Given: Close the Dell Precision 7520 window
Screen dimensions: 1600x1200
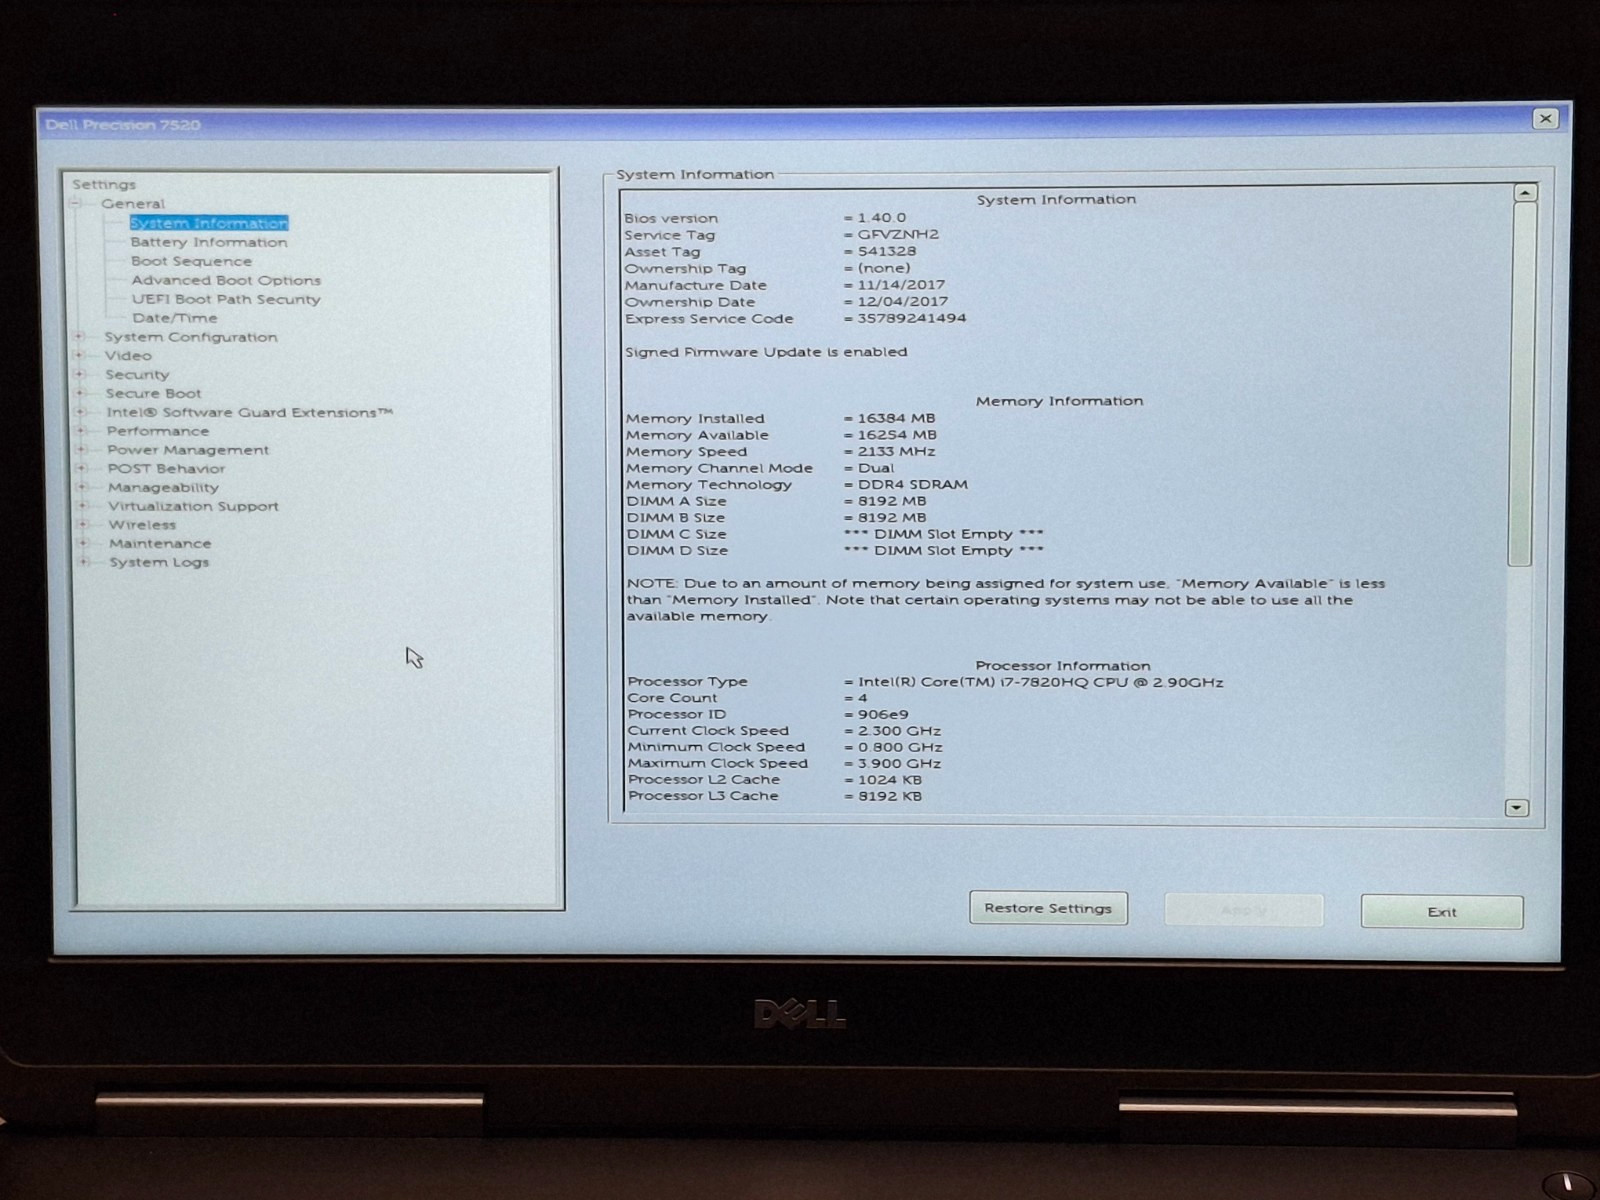Looking at the screenshot, I should pyautogui.click(x=1545, y=118).
